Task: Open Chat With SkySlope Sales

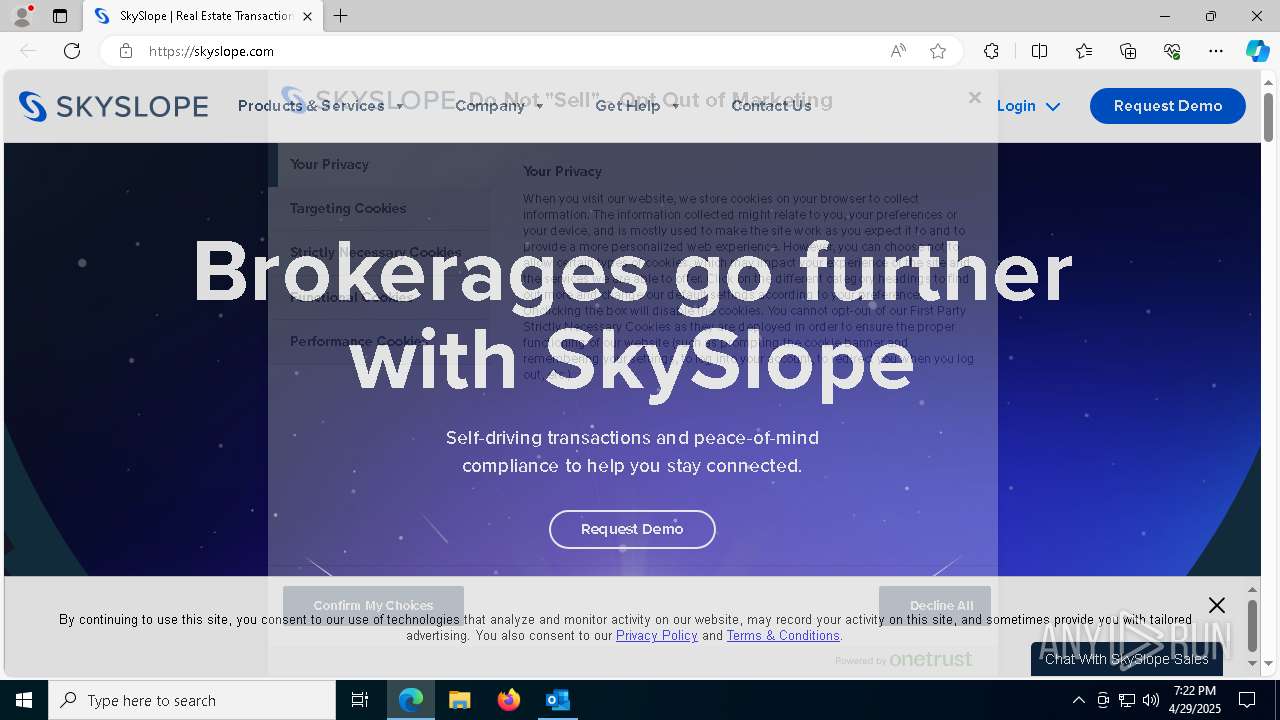Action: pyautogui.click(x=1127, y=659)
